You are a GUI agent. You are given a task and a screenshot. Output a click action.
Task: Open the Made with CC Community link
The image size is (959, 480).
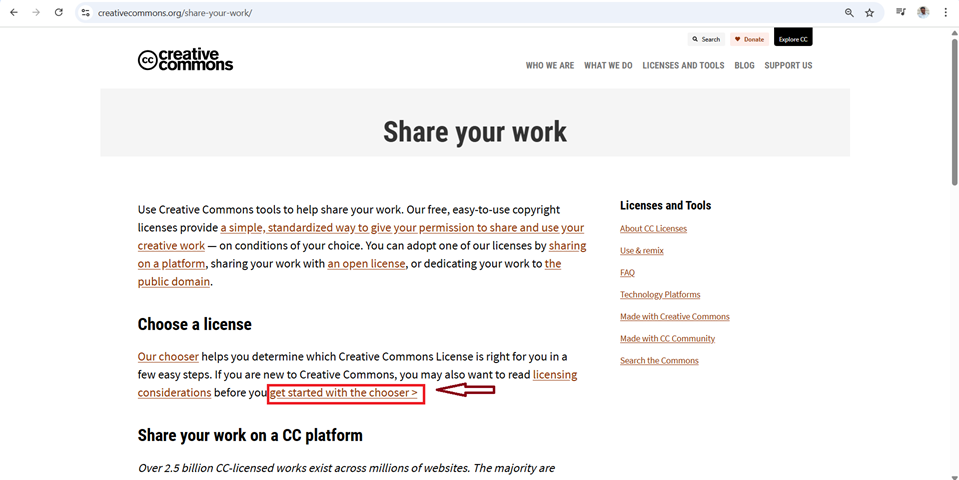pos(667,339)
